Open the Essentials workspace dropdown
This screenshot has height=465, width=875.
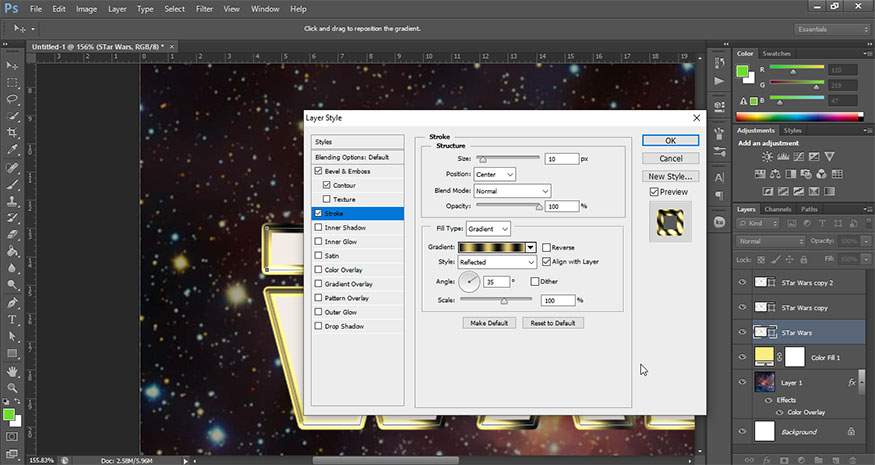(831, 29)
